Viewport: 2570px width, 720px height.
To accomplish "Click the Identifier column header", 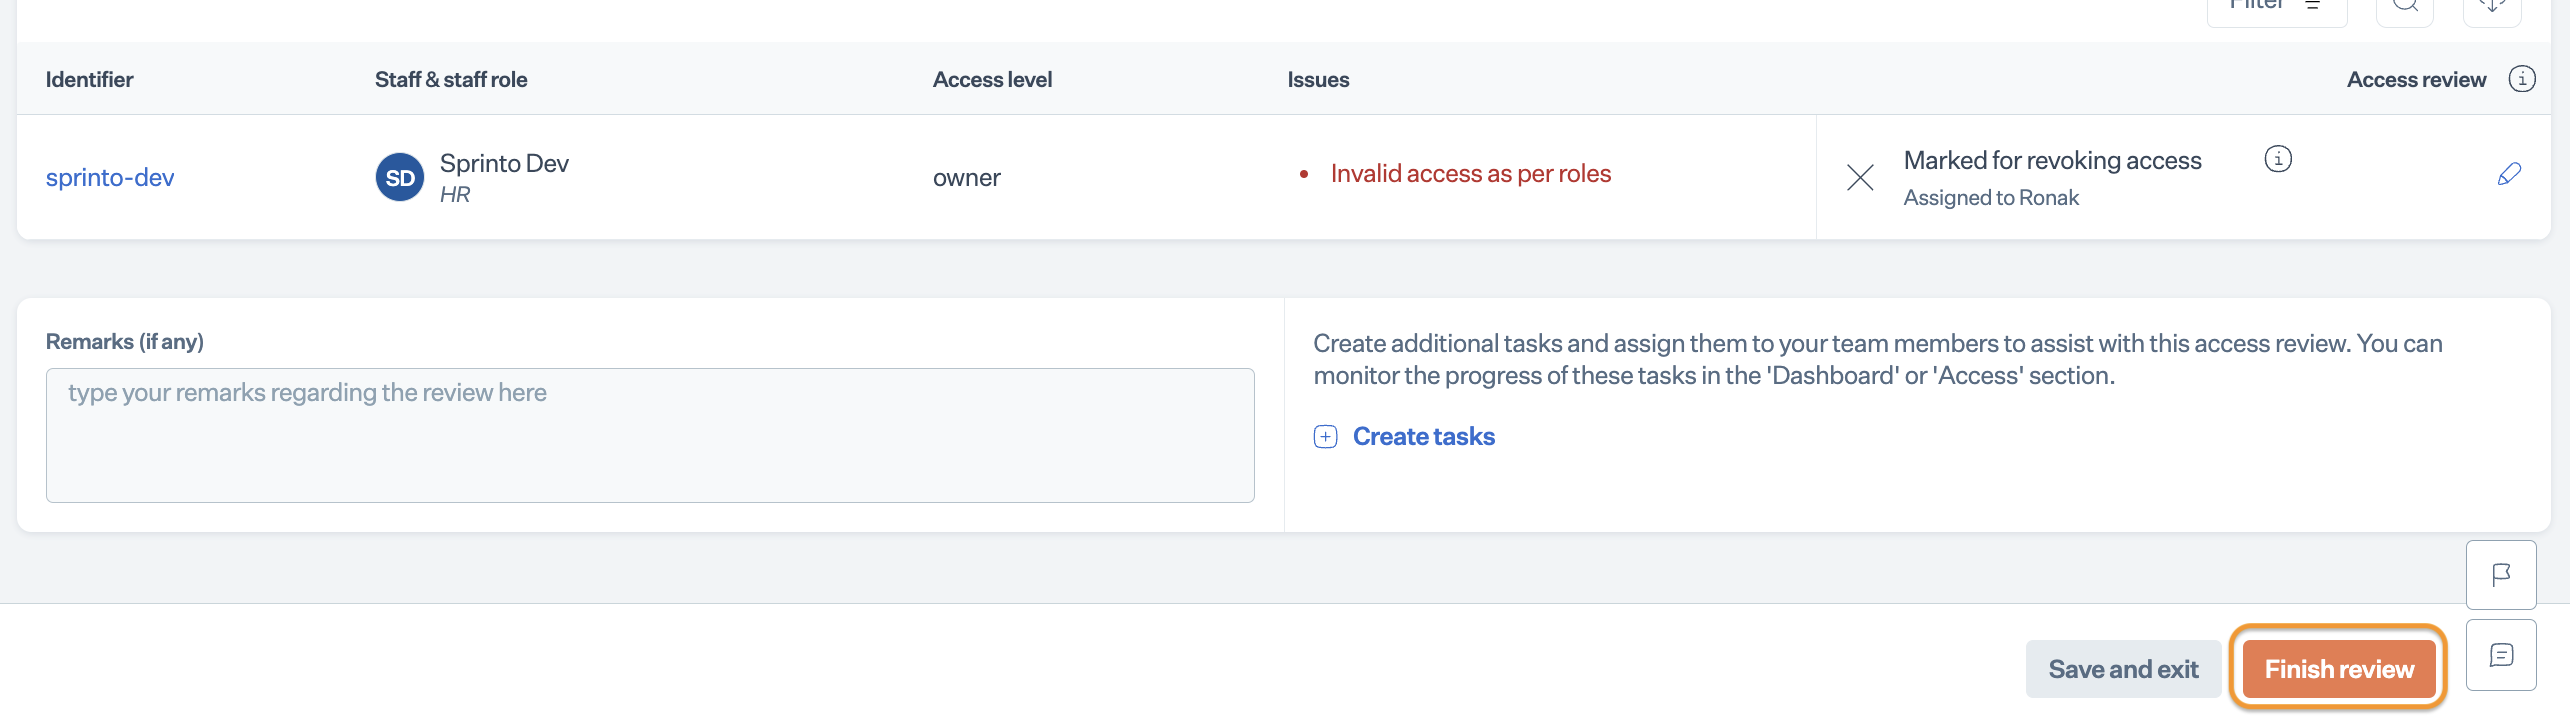I will (x=90, y=80).
